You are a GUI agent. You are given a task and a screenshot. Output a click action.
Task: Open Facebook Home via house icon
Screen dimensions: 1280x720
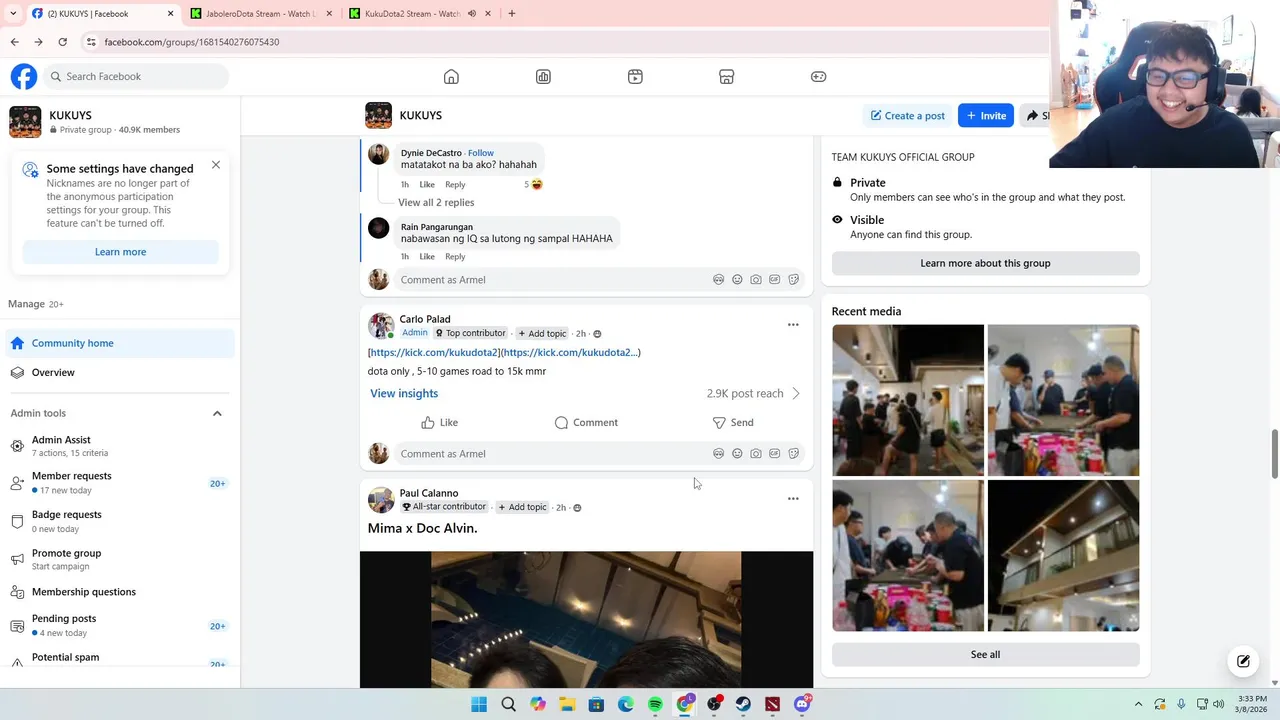click(x=451, y=77)
